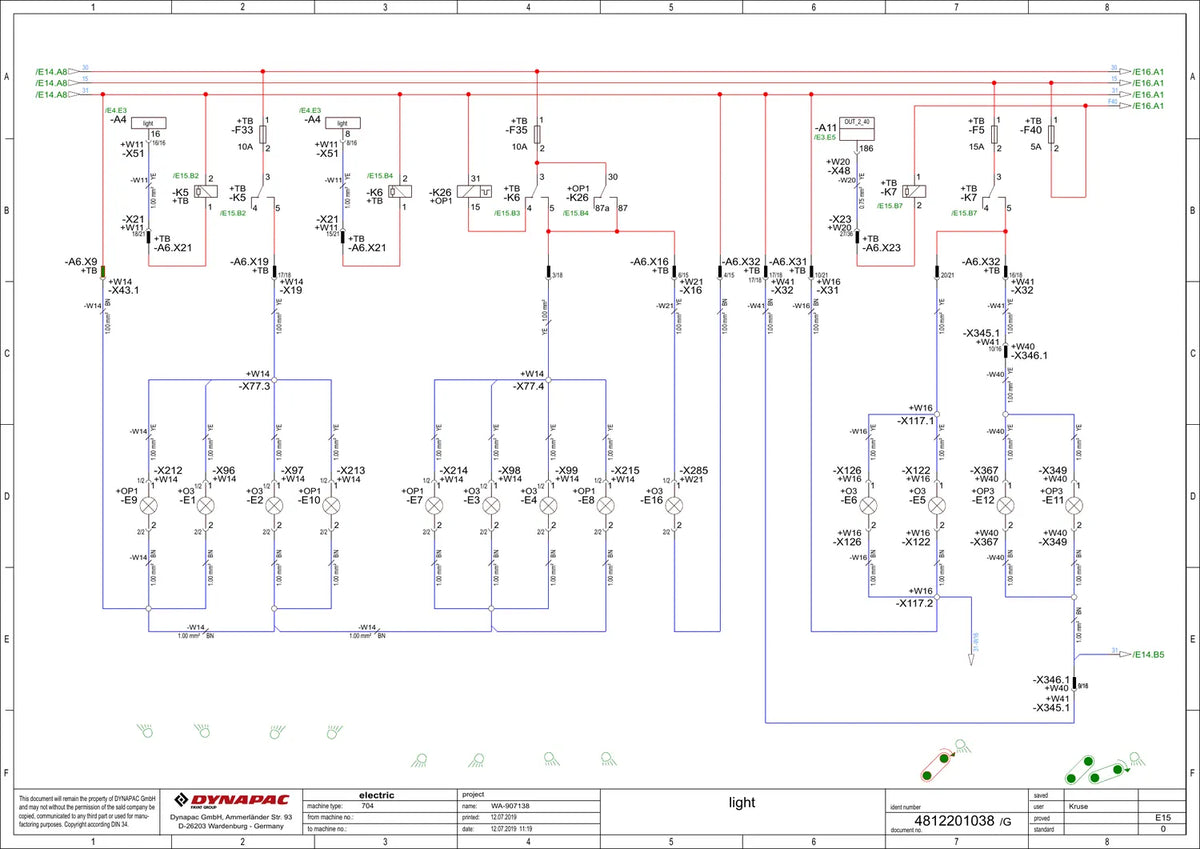Pick the -E6 lamp symbol
This screenshot has width=1200, height=849.
point(869,506)
